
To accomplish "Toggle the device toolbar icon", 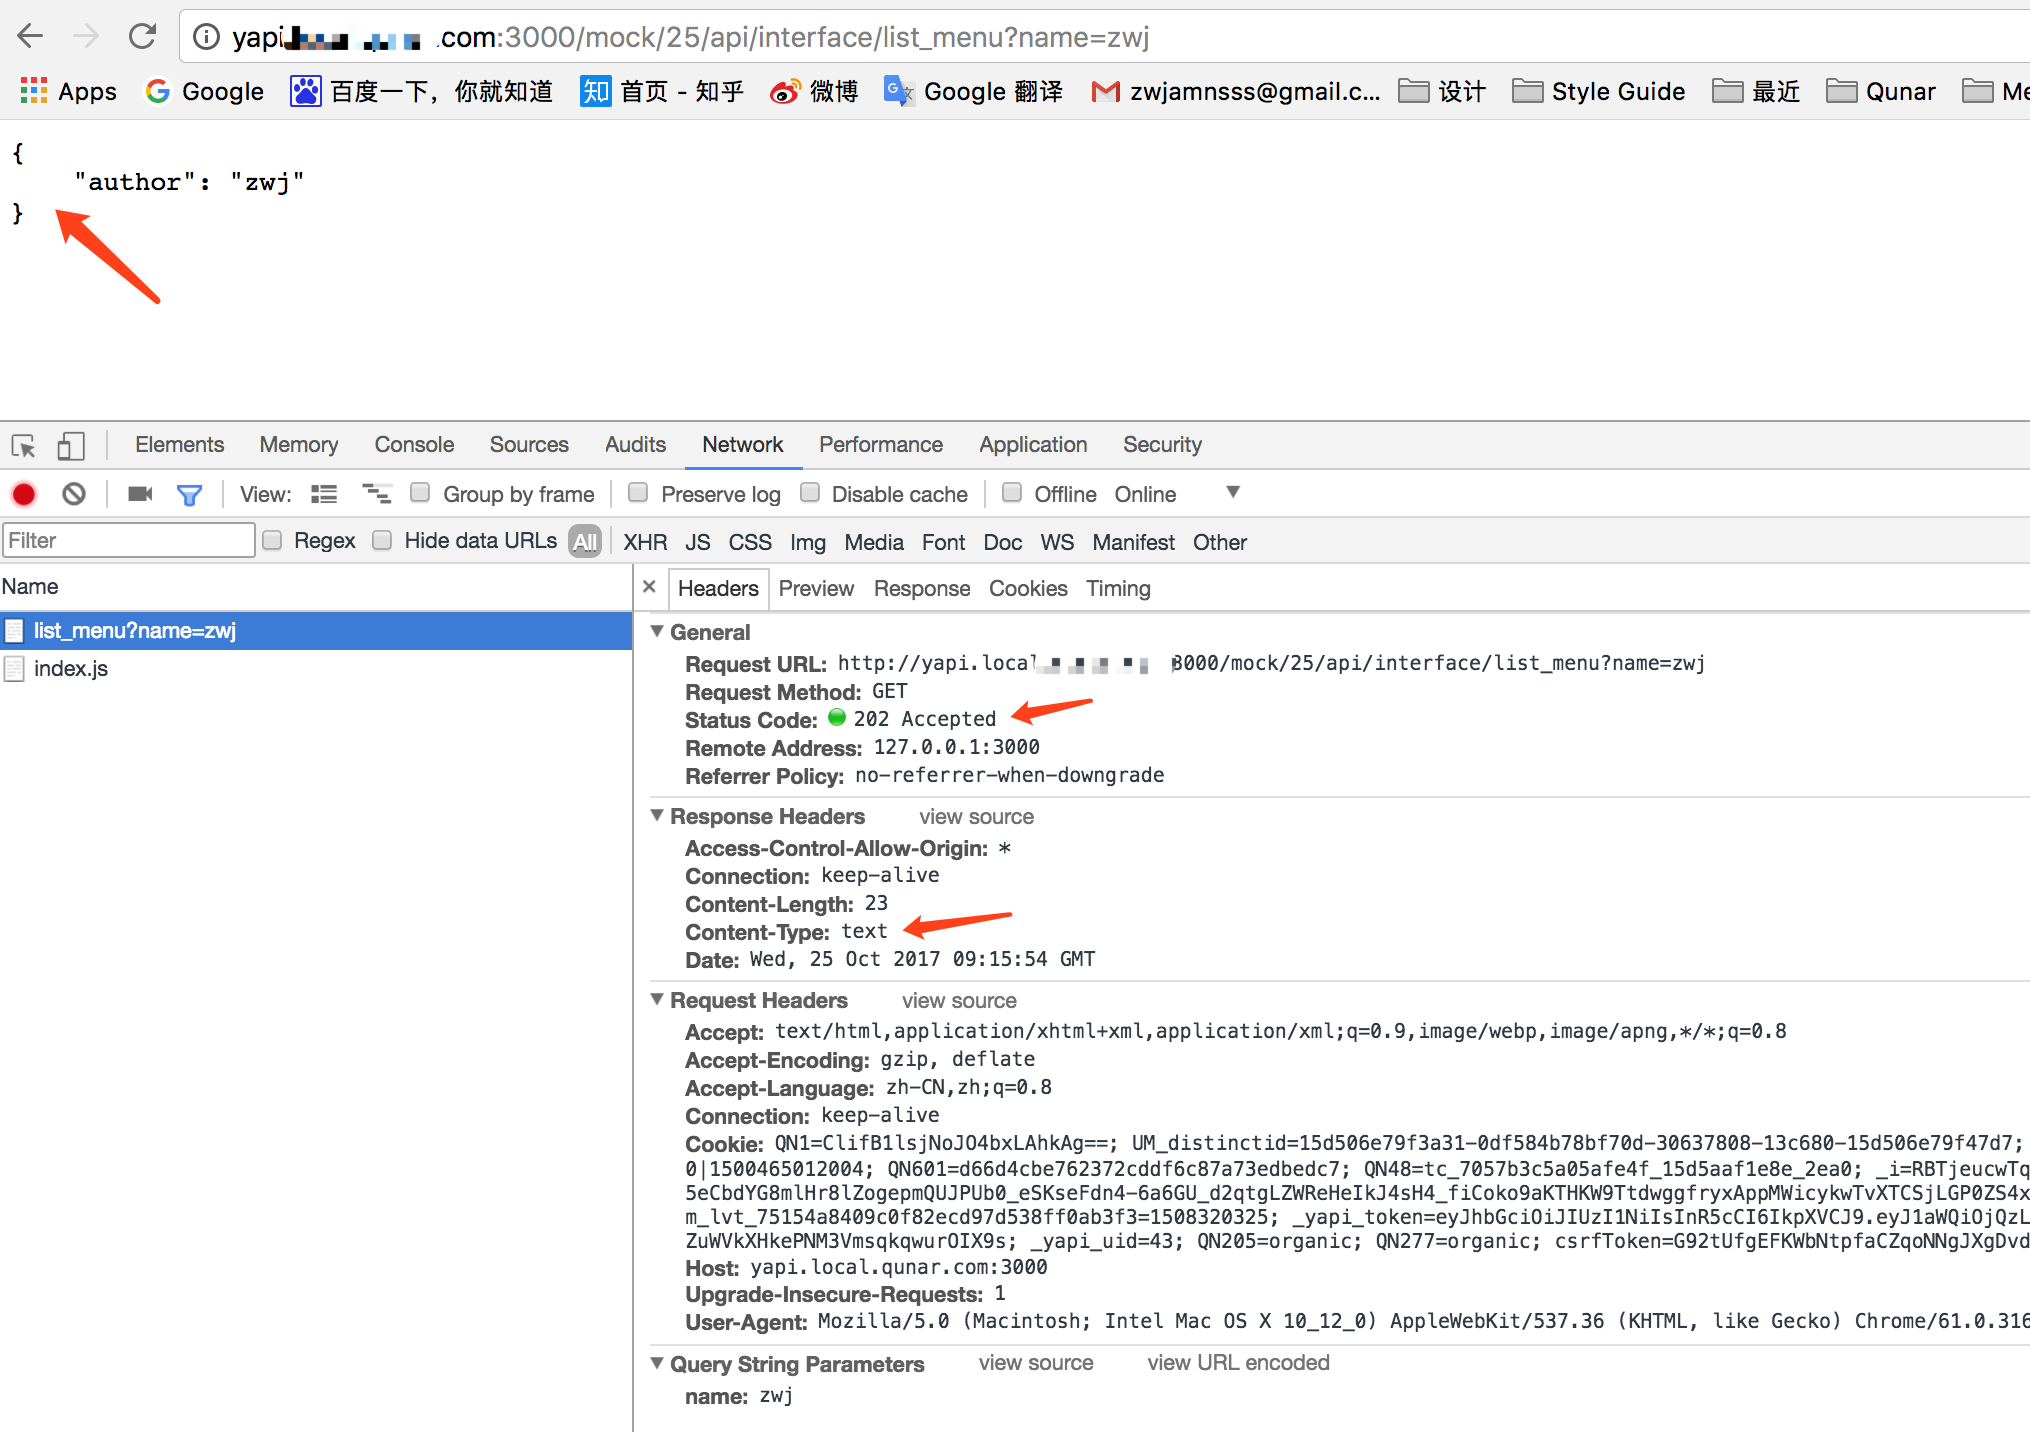I will pos(70,445).
